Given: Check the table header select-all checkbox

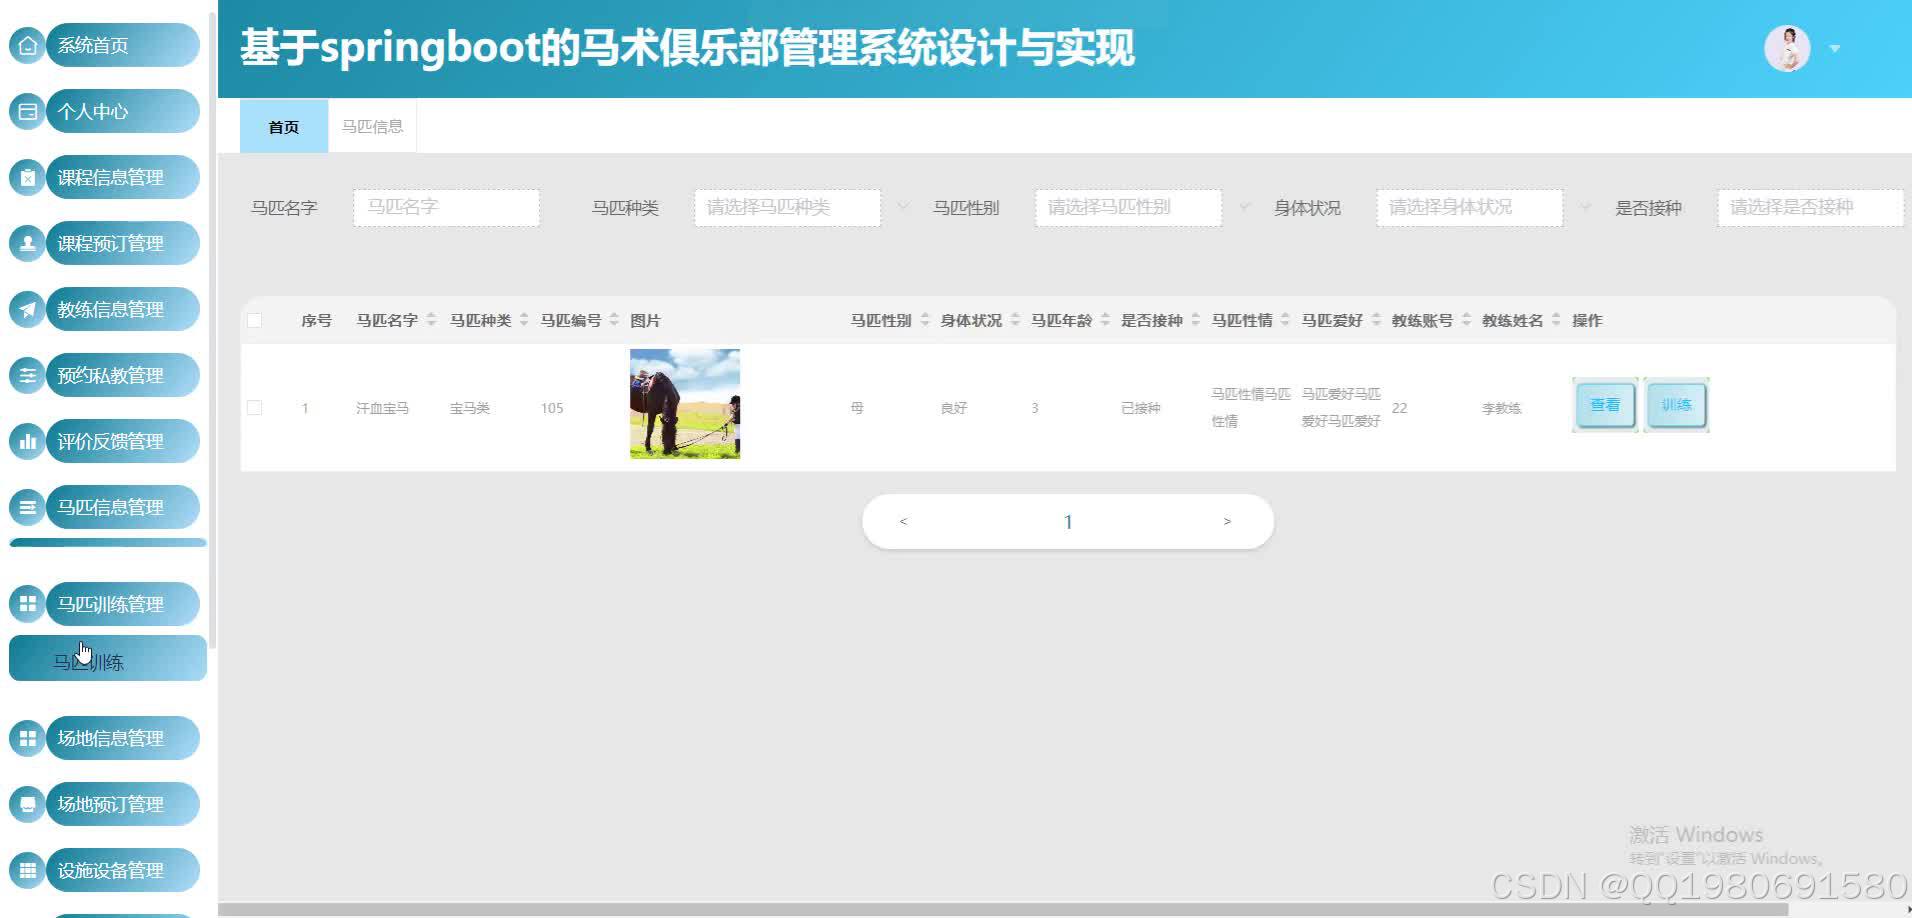Looking at the screenshot, I should pyautogui.click(x=254, y=319).
